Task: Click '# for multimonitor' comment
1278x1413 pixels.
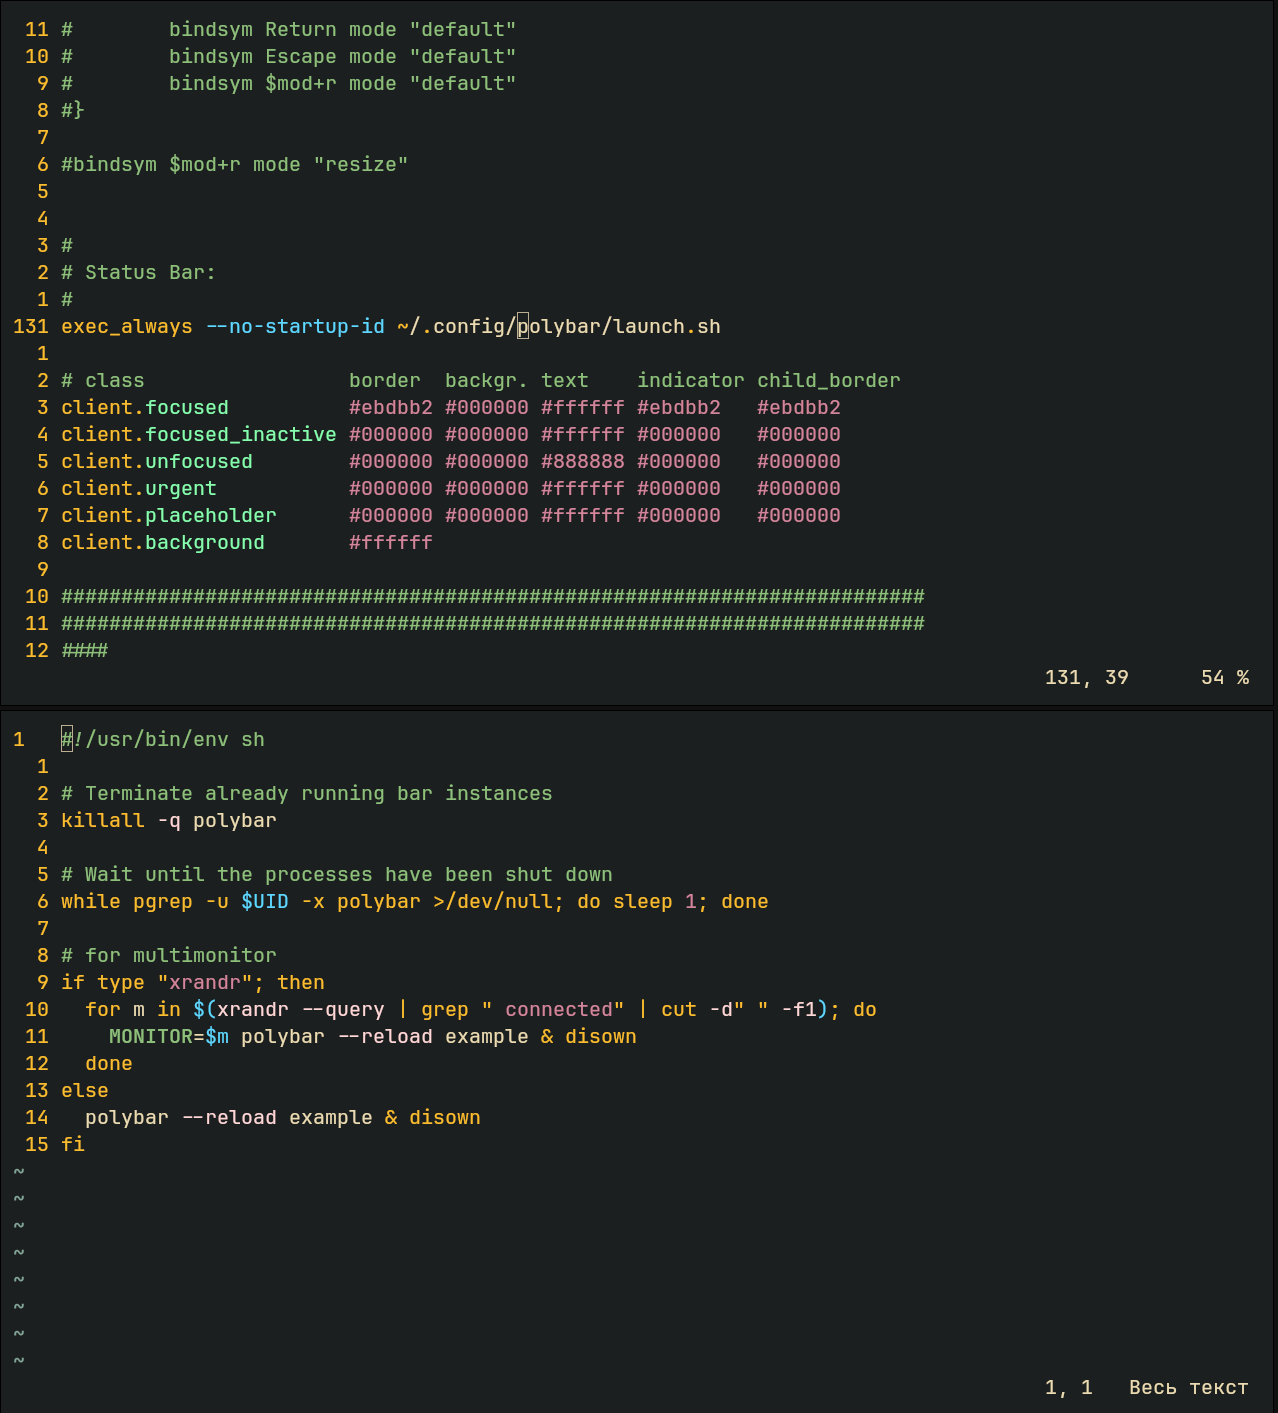Action: 169,956
